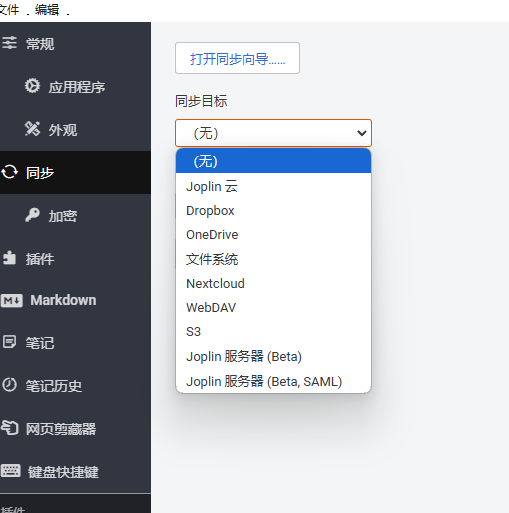The width and height of the screenshot is (509, 513).
Task: Open 笔记 settings section
Action: pyautogui.click(x=75, y=343)
